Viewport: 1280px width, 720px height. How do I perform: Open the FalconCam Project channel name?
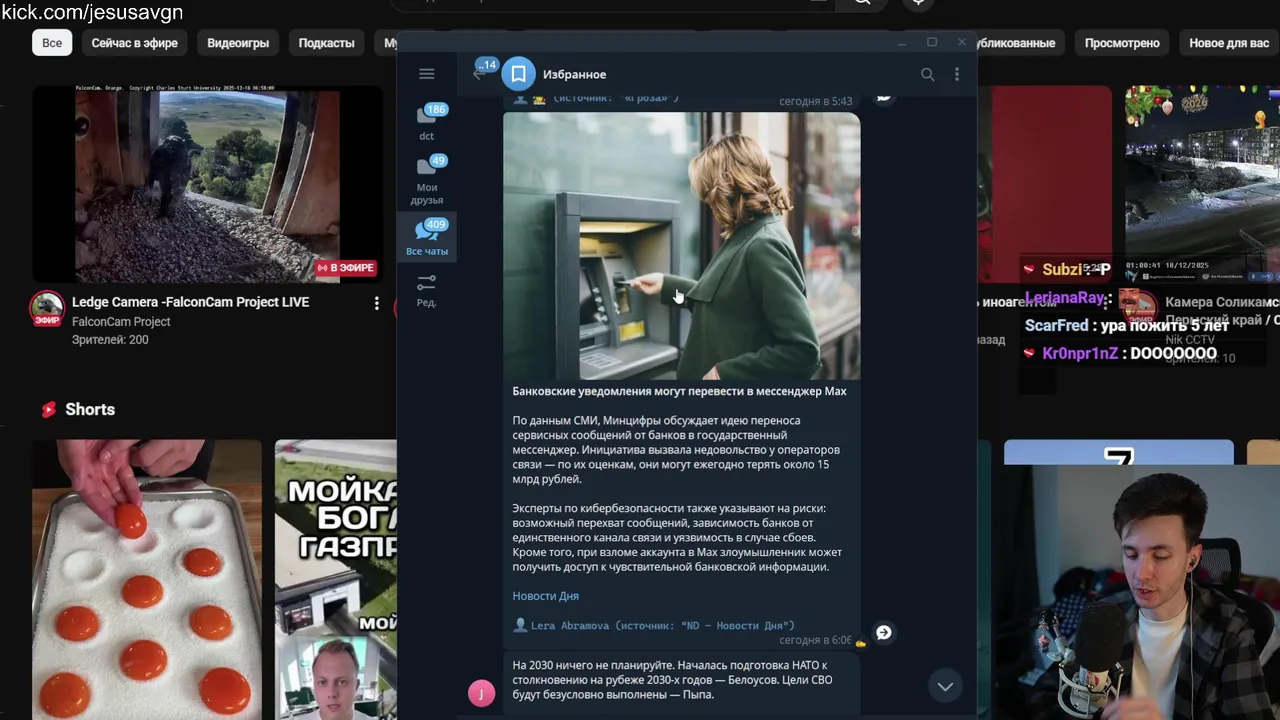point(121,322)
